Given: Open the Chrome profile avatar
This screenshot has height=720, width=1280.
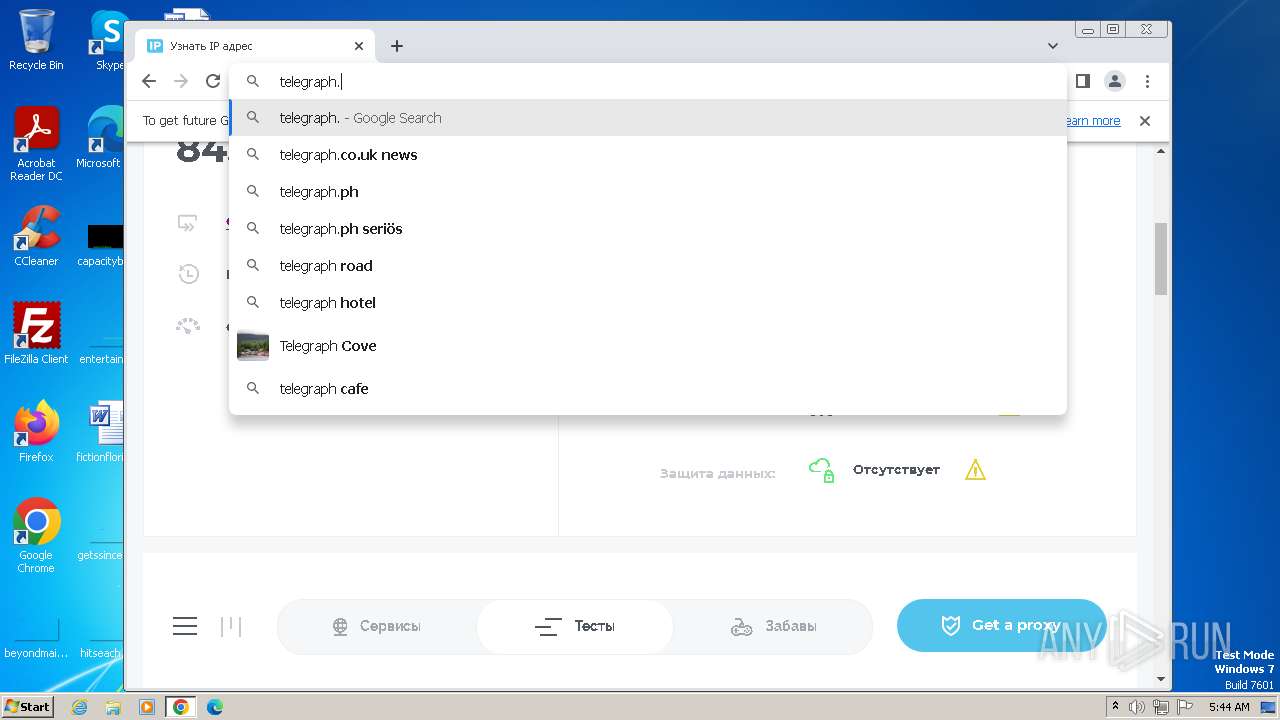Looking at the screenshot, I should point(1115,81).
